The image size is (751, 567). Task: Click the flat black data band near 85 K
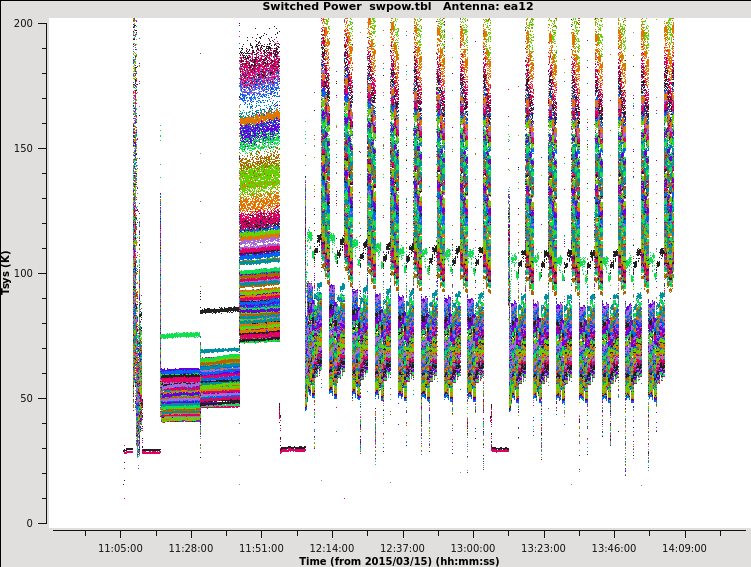[x=219, y=310]
